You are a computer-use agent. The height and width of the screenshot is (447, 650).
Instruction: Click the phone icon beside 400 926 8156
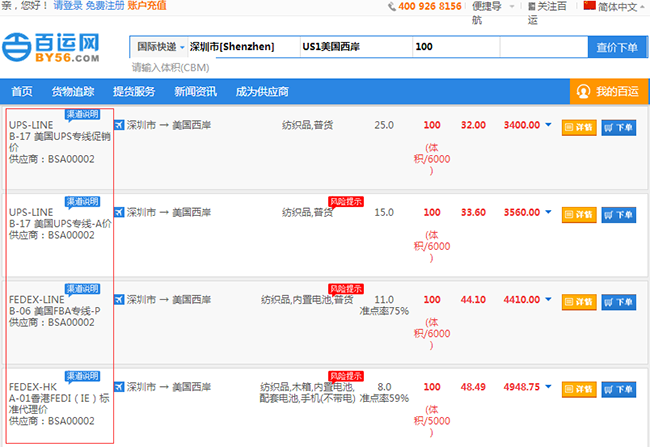click(x=392, y=6)
